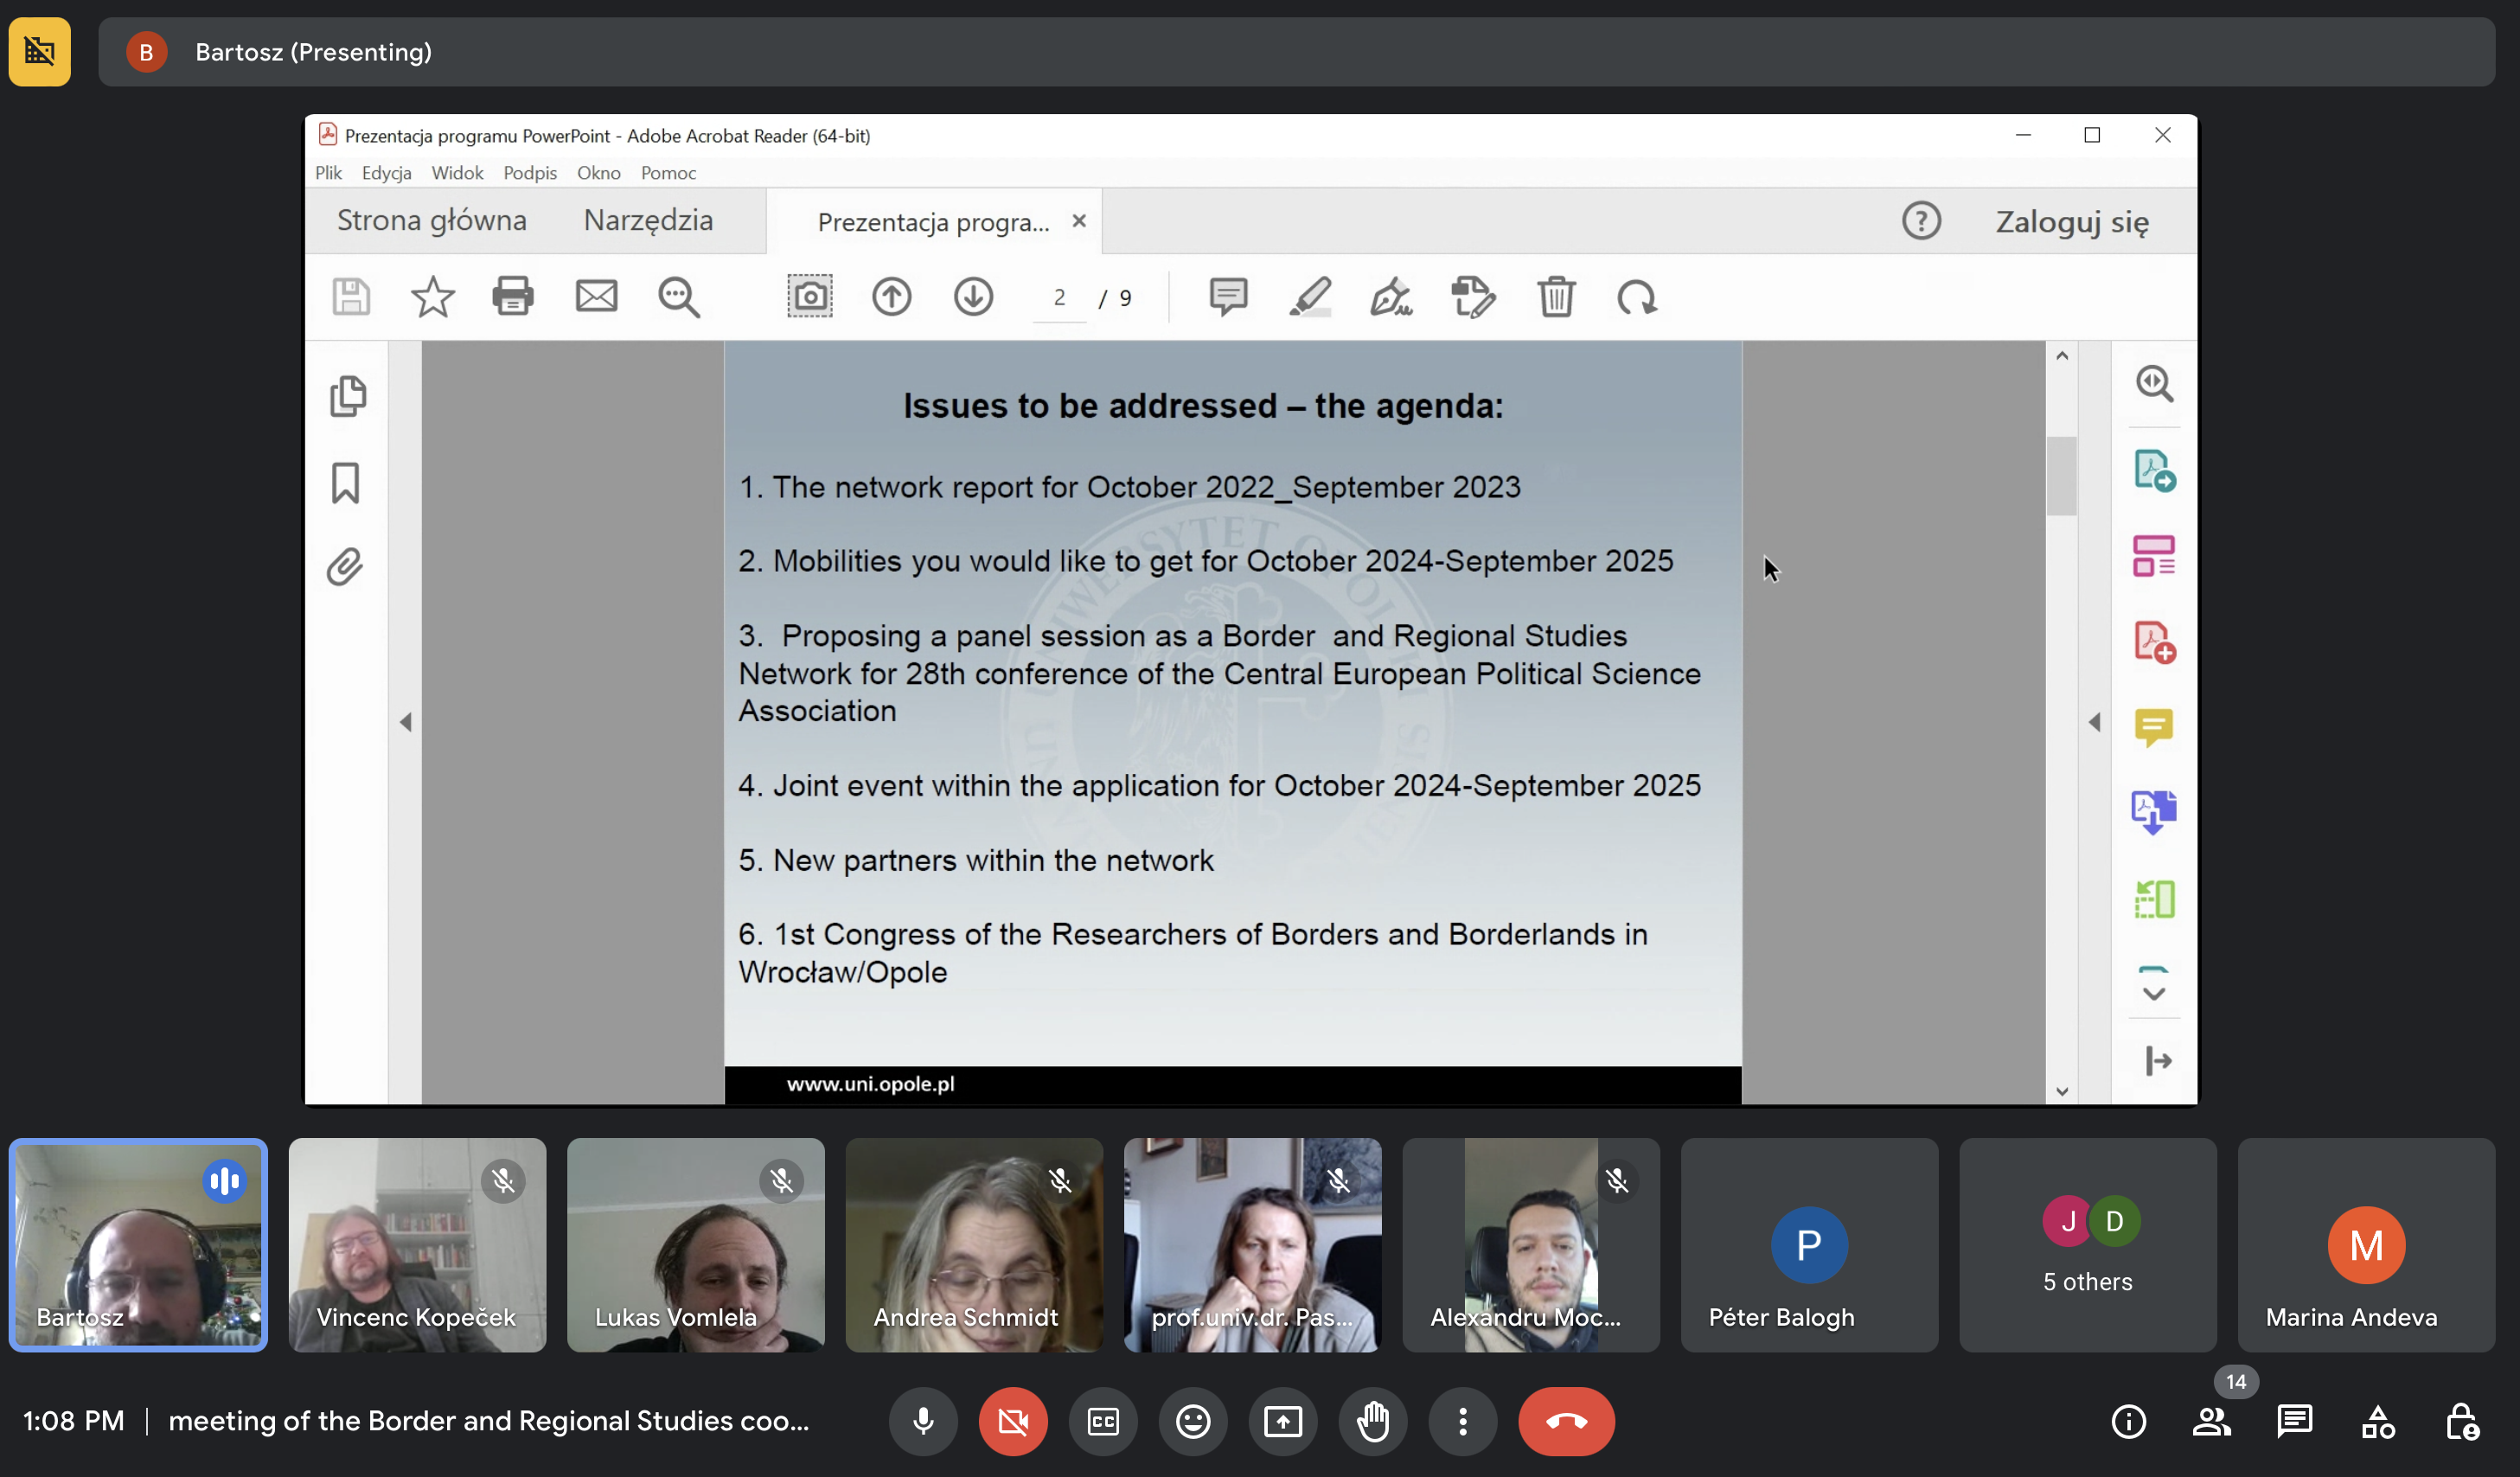
Task: Click Present now share screen button
Action: 1283,1421
